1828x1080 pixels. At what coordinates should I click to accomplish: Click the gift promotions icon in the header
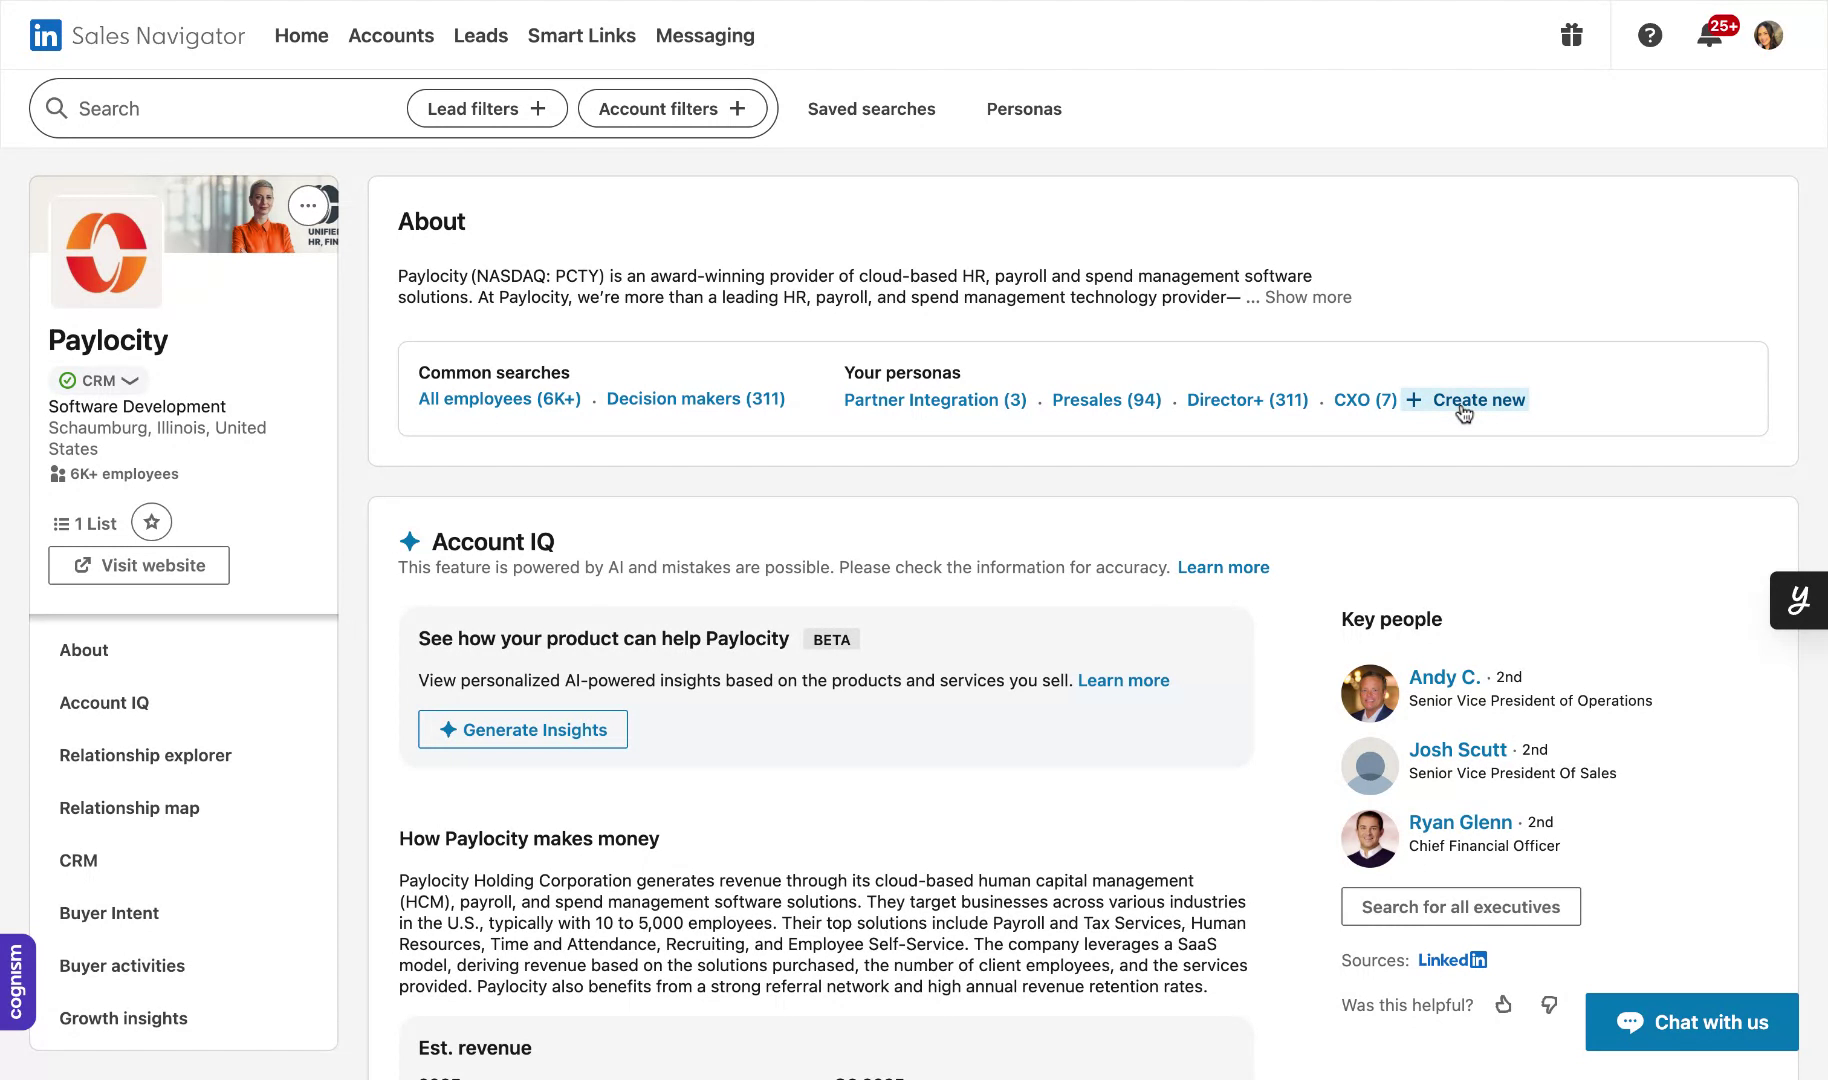1571,34
